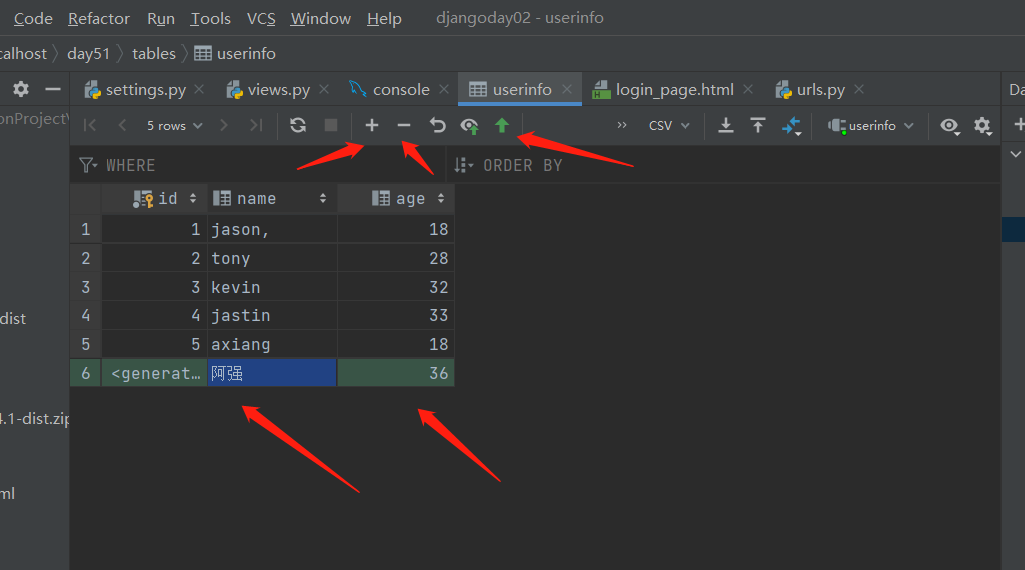Export table data with download icon
The width and height of the screenshot is (1025, 570).
[726, 125]
